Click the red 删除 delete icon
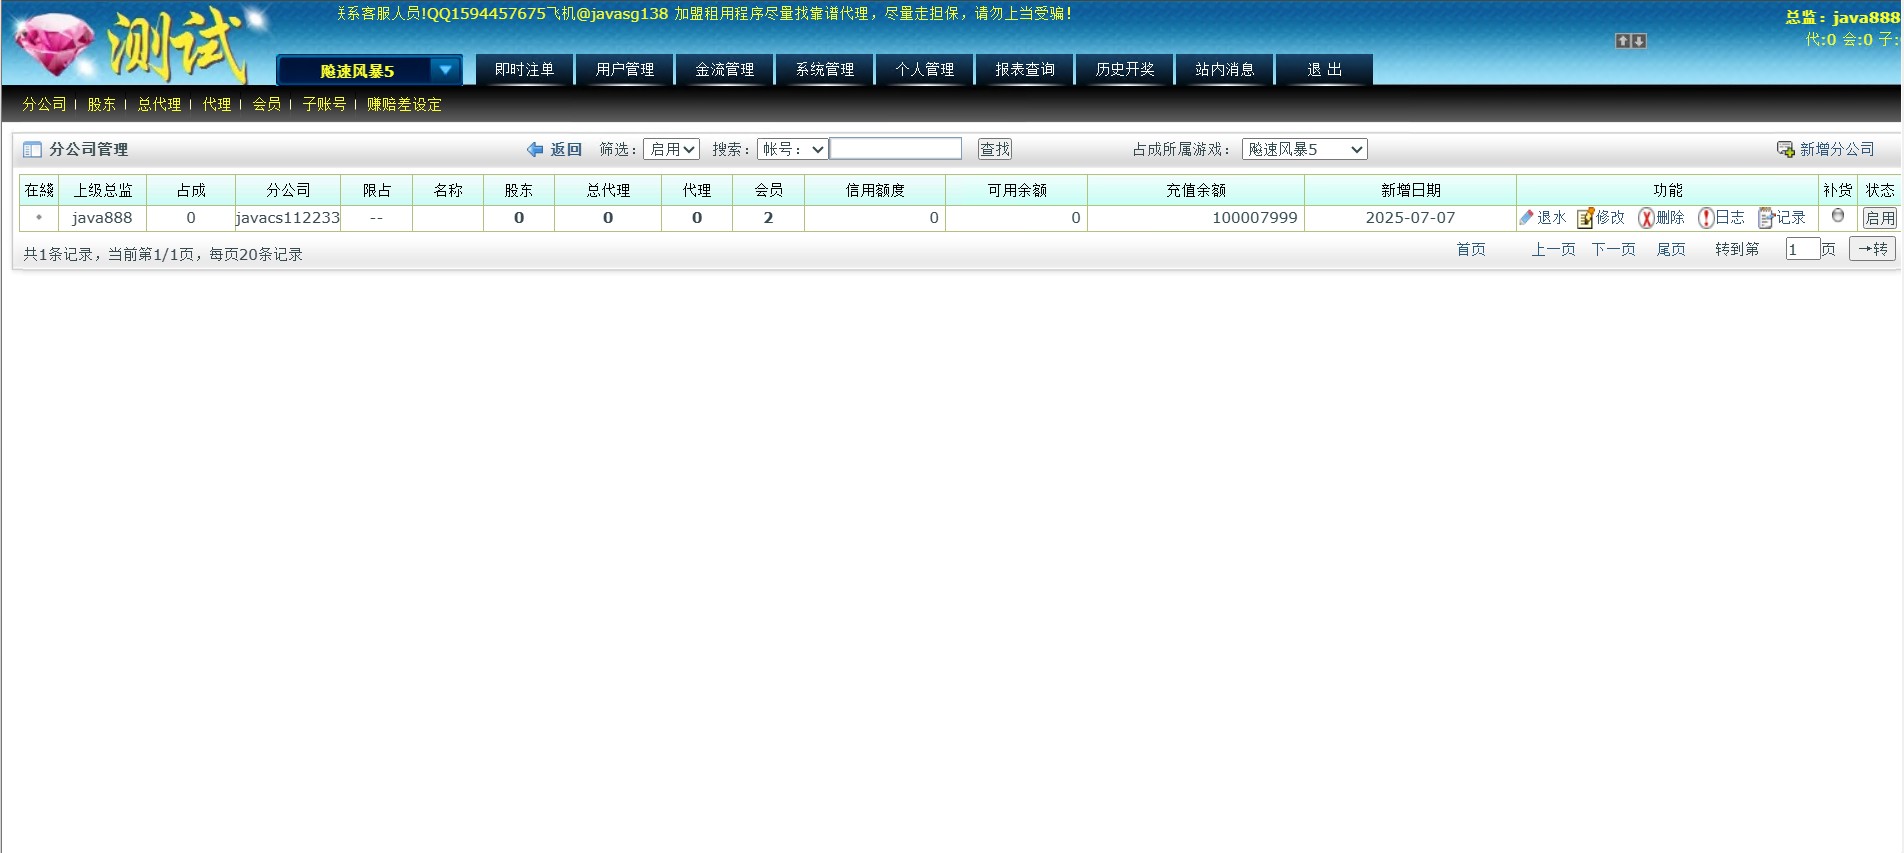 click(x=1645, y=218)
